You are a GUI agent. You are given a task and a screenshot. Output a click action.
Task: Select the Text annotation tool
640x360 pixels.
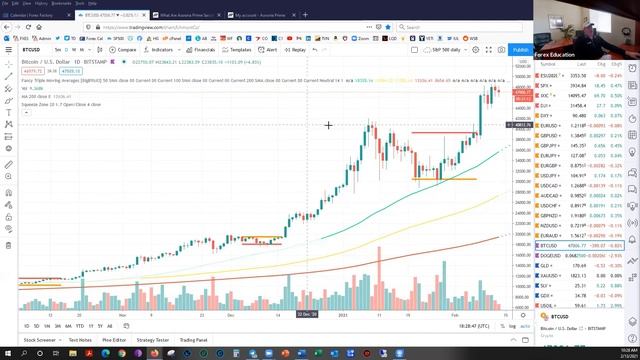(x=9, y=113)
